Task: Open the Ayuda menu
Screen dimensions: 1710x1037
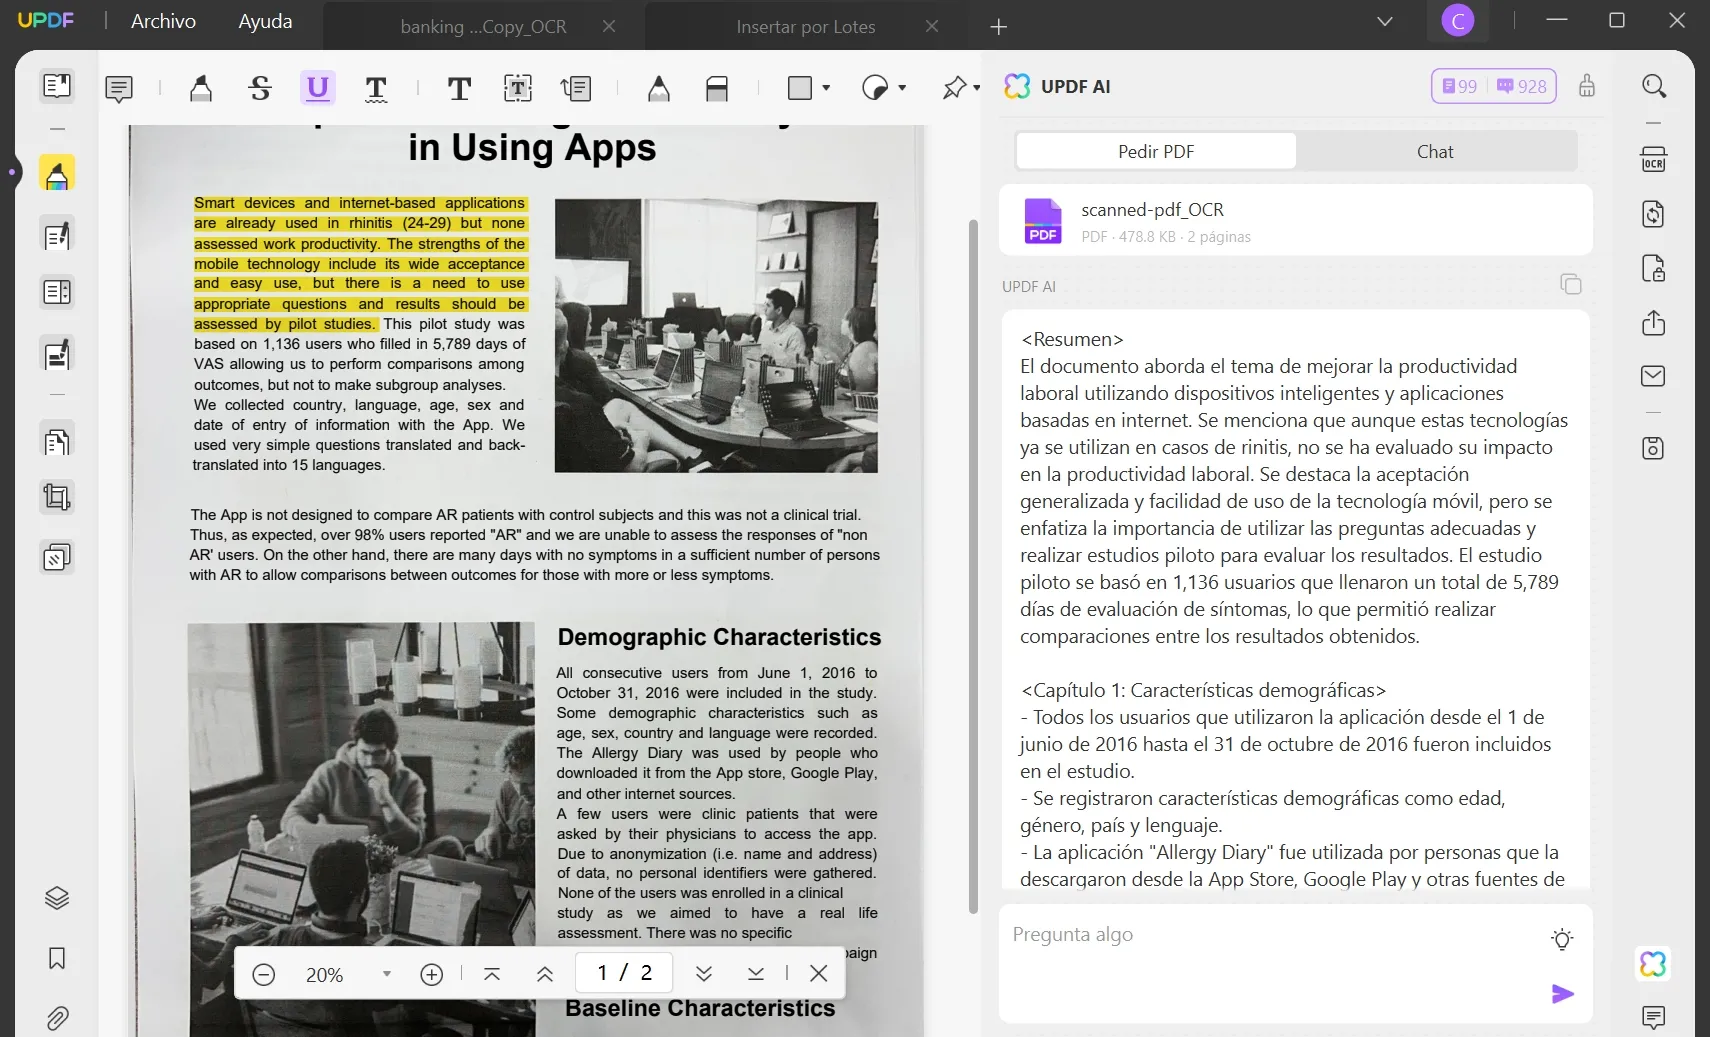Action: [x=265, y=21]
